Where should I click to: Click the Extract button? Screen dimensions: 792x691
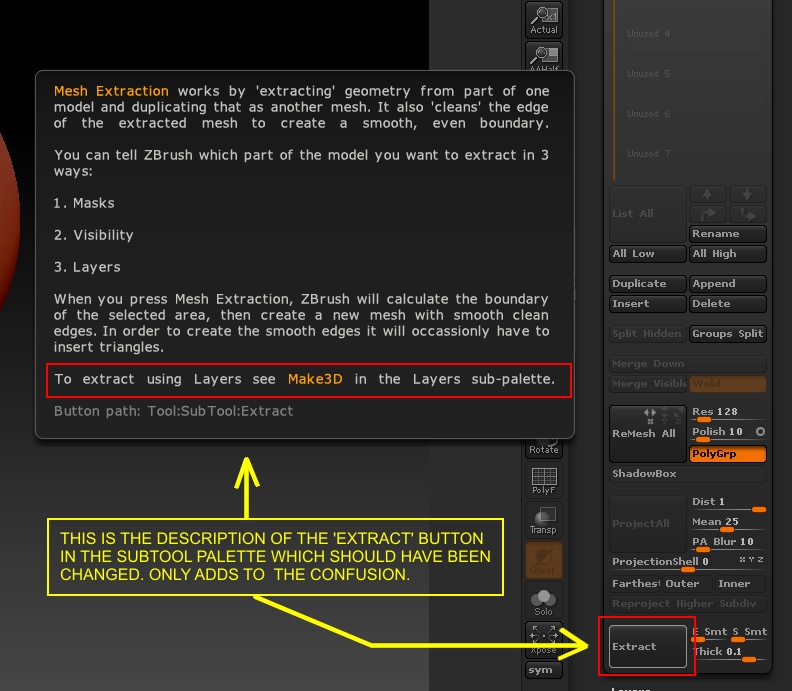coord(648,647)
